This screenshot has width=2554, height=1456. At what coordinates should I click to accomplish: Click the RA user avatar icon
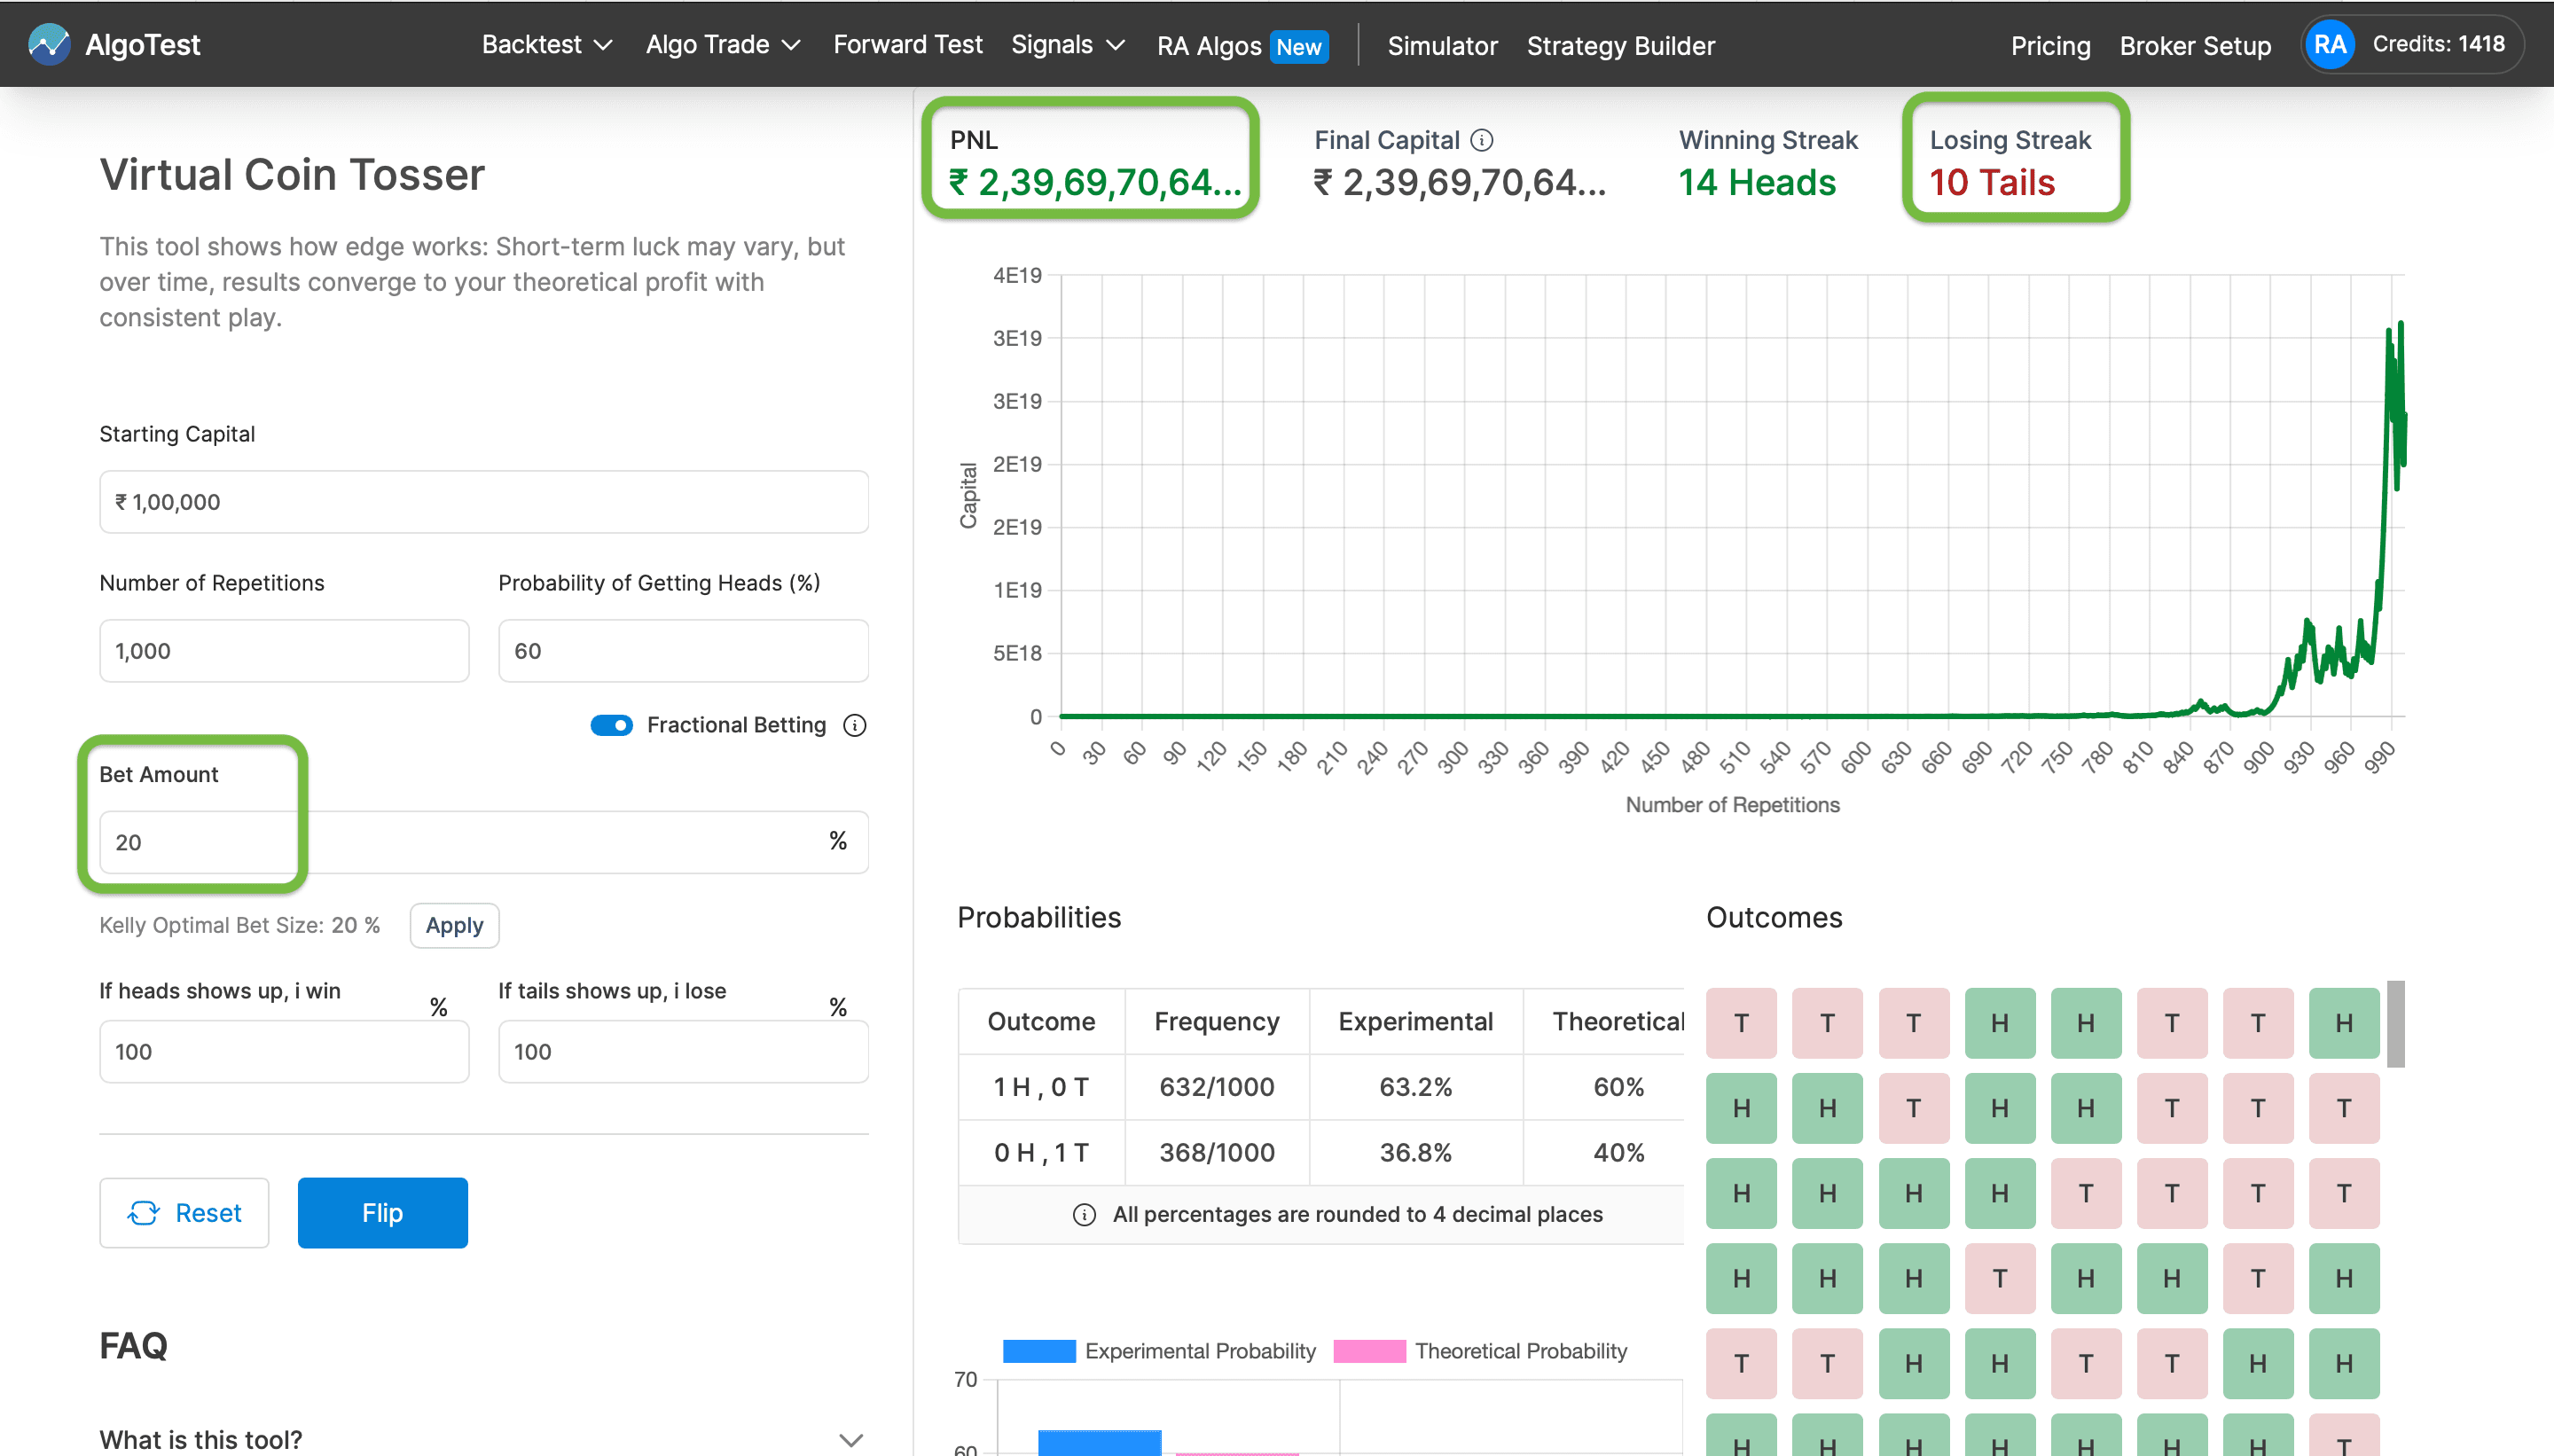[2329, 45]
